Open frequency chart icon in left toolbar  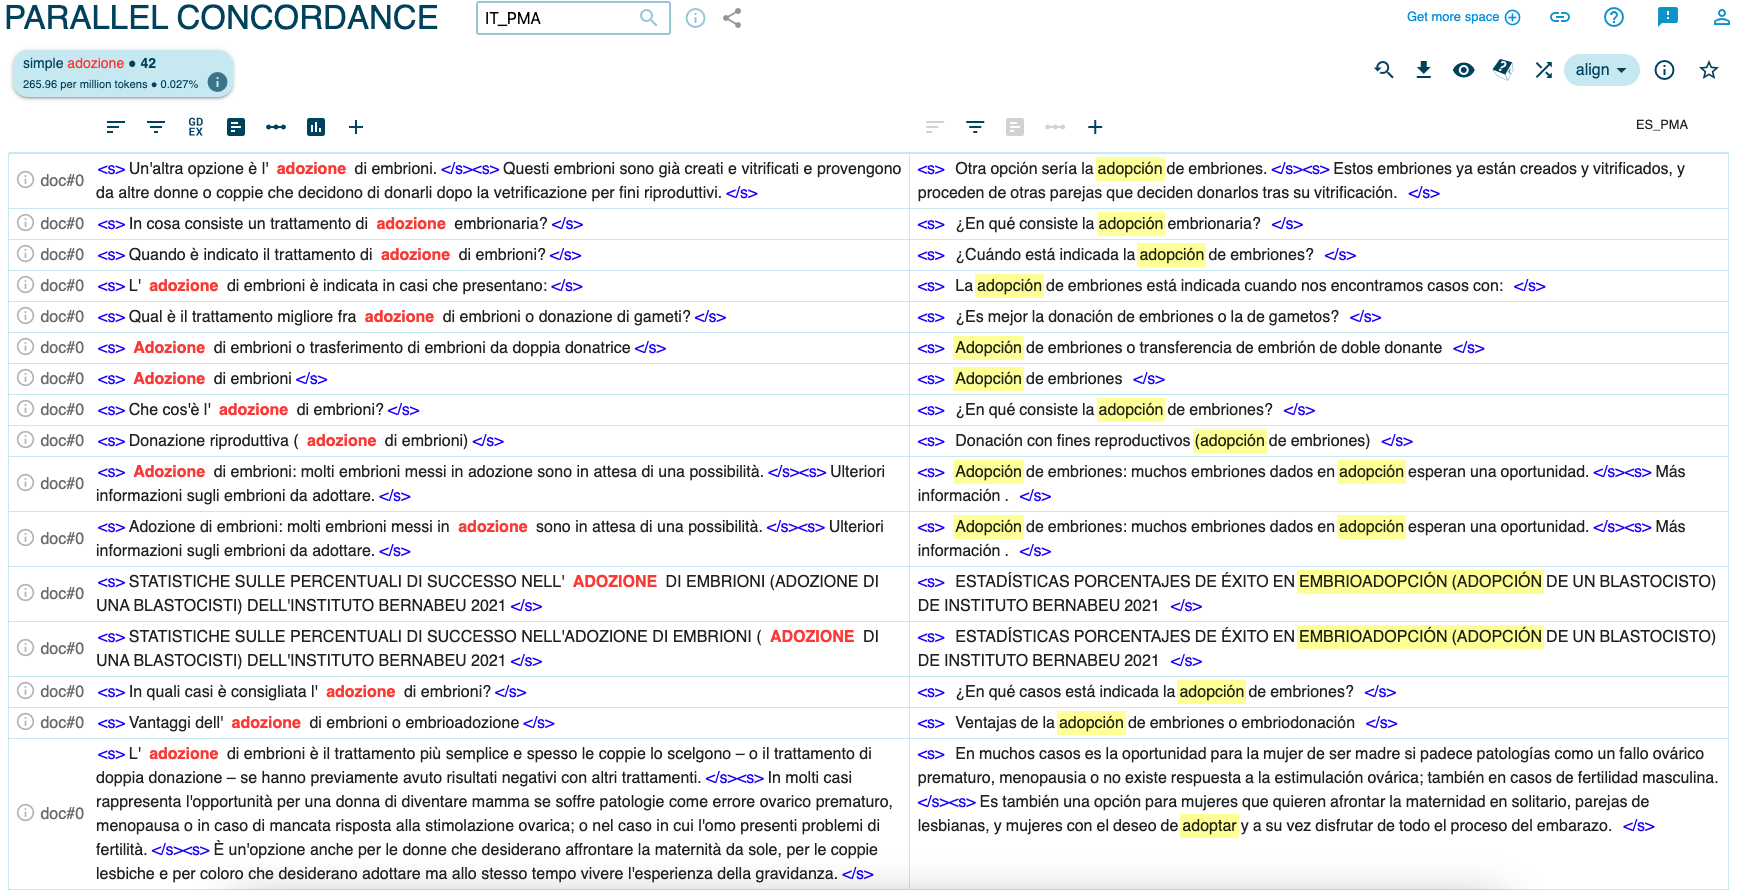click(x=316, y=127)
